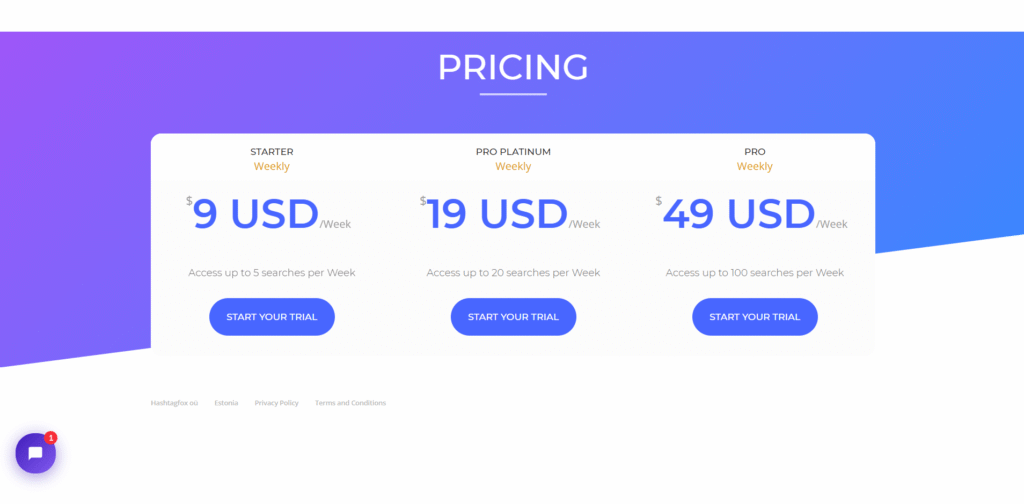Click the Hashtagfox oü footer text

(x=174, y=403)
